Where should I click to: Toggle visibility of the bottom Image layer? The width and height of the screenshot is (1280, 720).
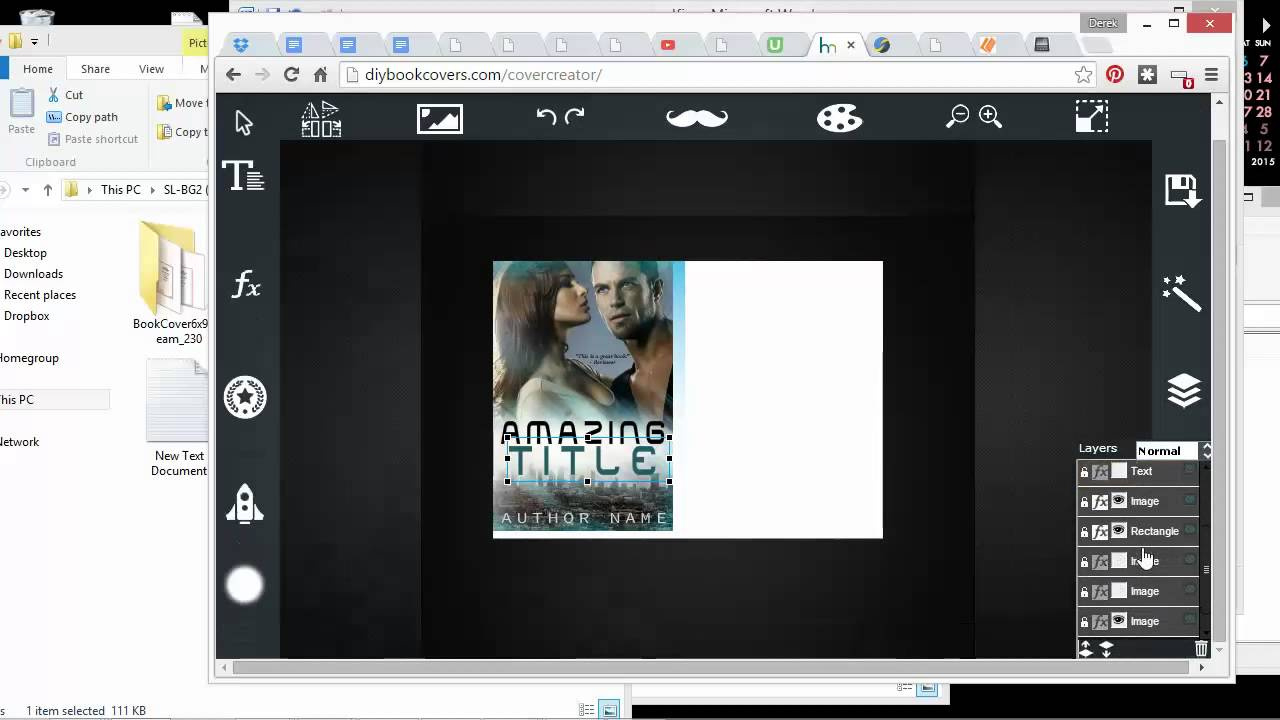tap(1118, 621)
